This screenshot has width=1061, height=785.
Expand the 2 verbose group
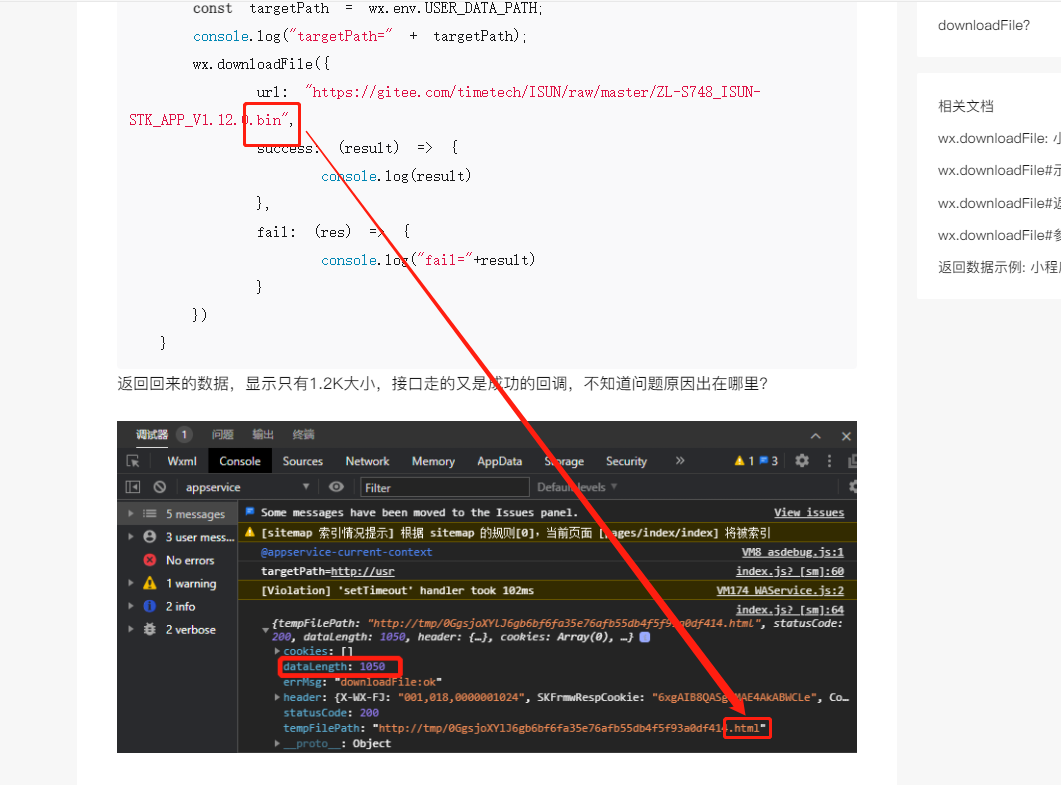point(131,629)
